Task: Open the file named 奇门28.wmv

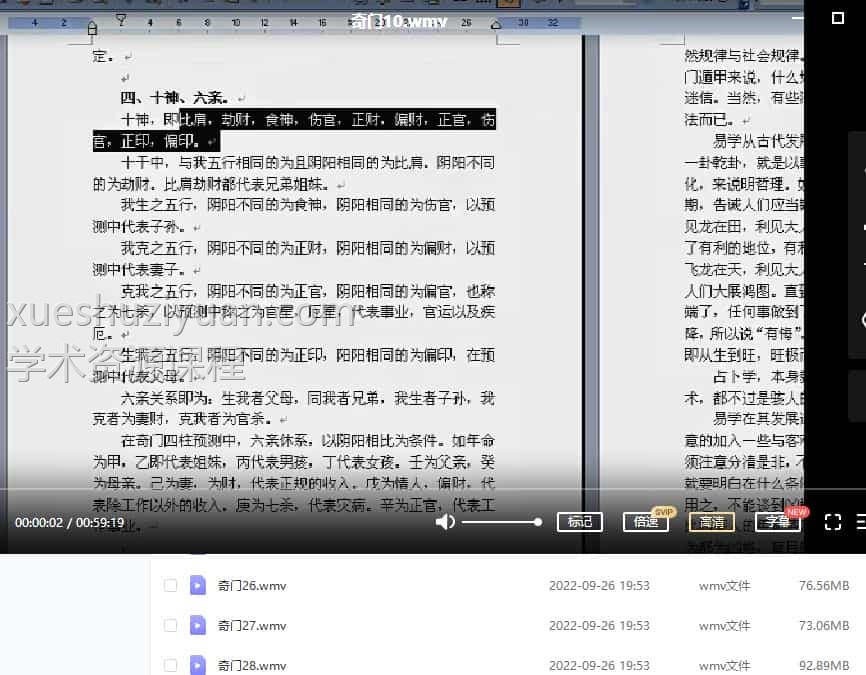Action: [x=252, y=665]
